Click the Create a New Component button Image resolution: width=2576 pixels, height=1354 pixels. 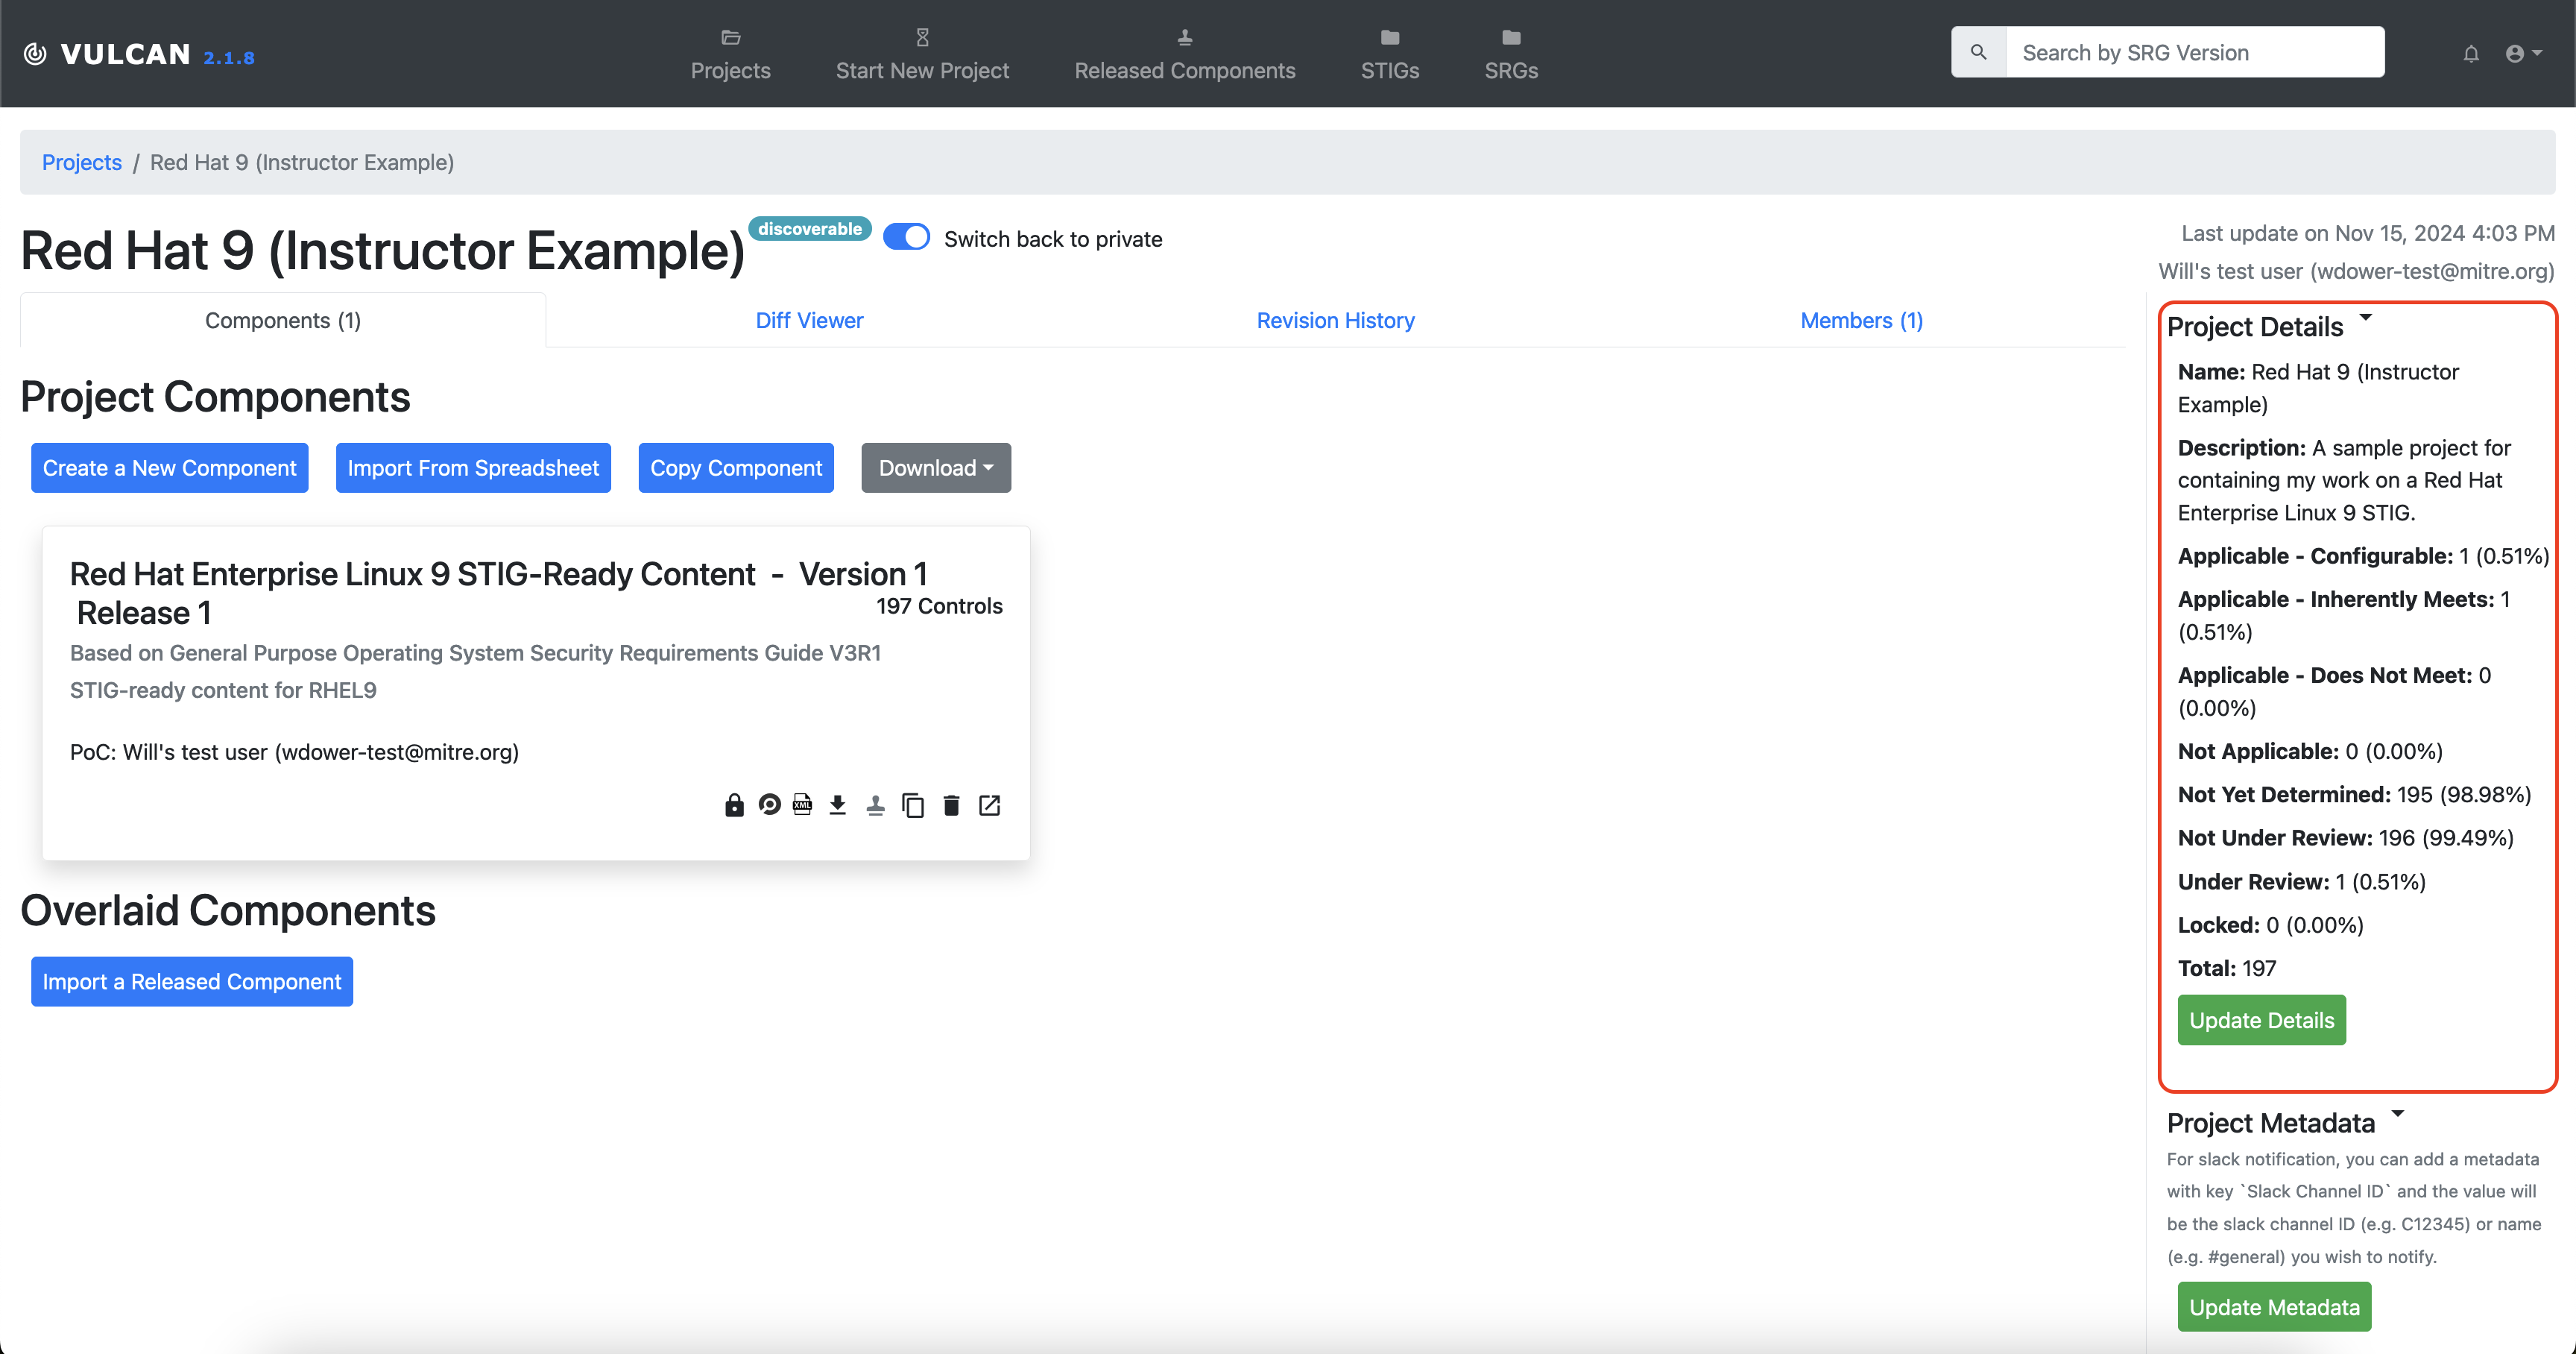coord(169,468)
